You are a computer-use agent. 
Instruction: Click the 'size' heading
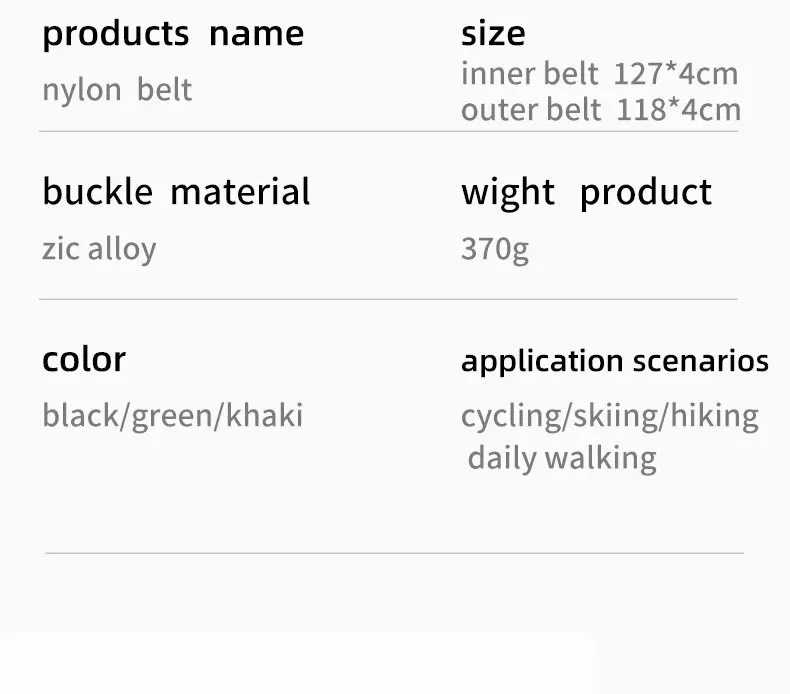coord(493,33)
